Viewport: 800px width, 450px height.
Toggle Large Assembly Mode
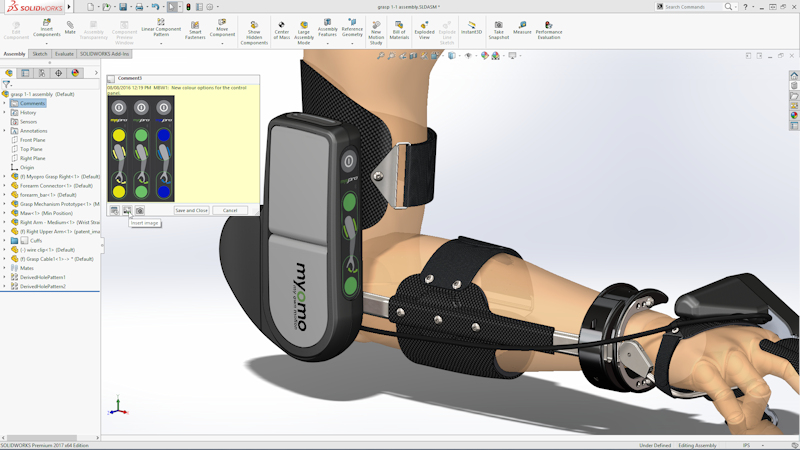[x=304, y=33]
